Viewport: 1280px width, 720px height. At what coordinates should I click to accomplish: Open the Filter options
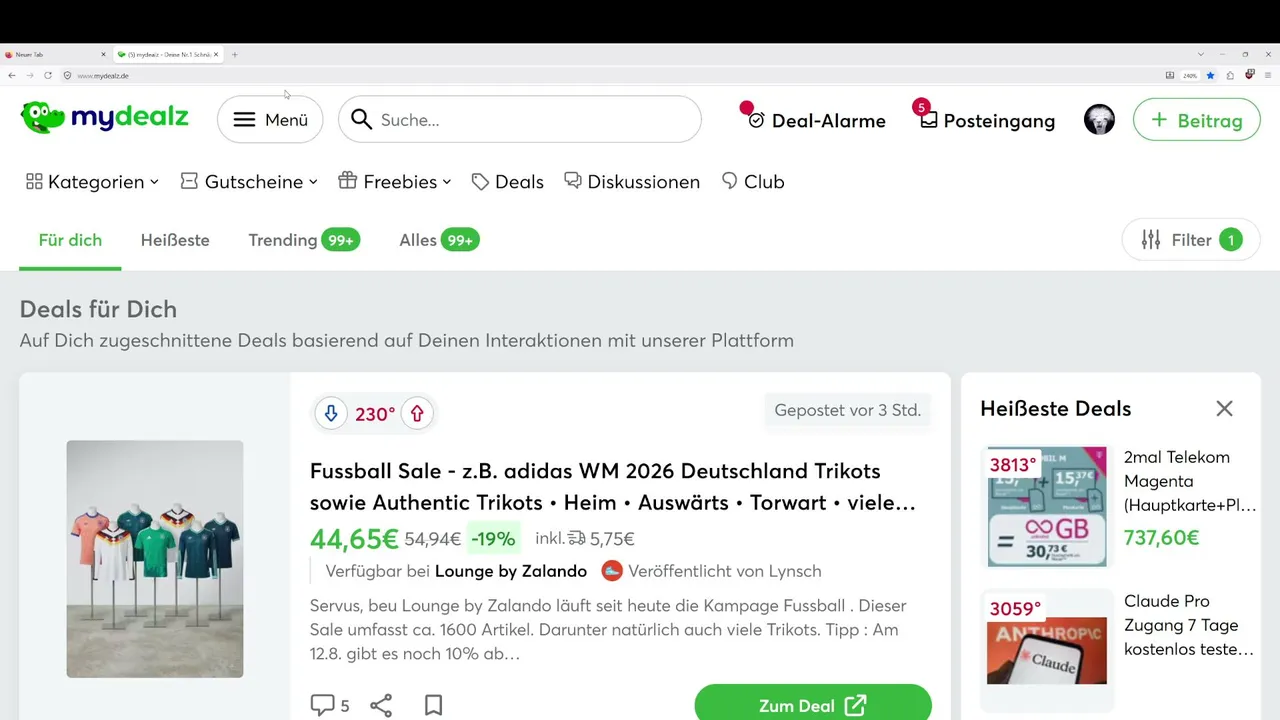[x=1191, y=240]
